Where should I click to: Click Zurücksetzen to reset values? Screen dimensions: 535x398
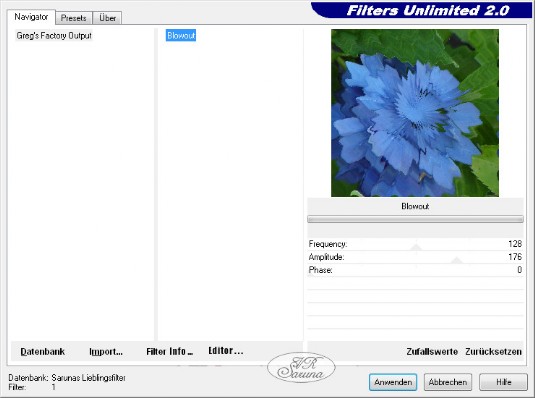pos(493,352)
